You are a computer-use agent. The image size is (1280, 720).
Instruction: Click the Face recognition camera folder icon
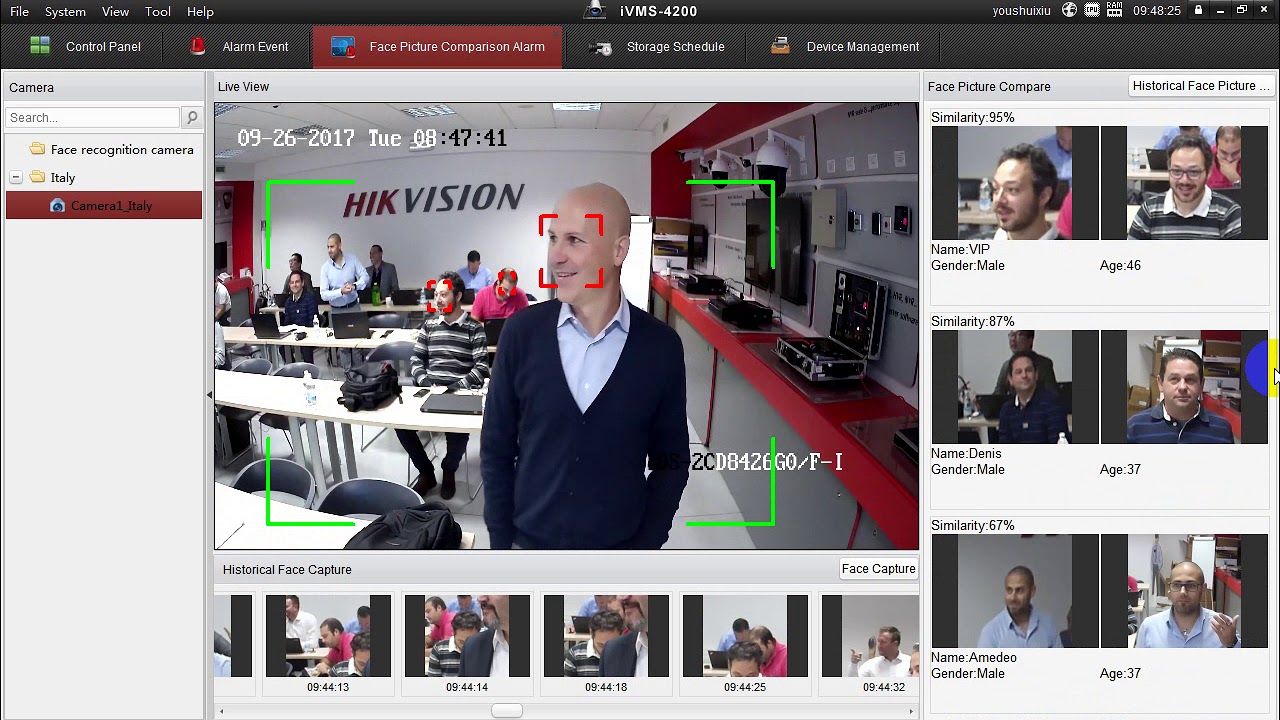click(x=38, y=149)
